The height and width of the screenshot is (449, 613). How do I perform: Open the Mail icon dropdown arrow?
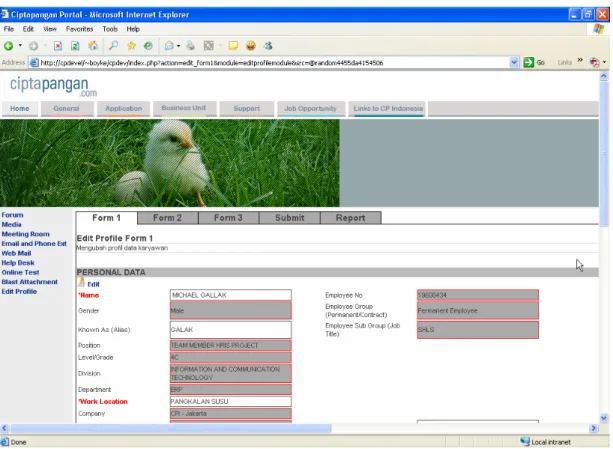coord(178,46)
